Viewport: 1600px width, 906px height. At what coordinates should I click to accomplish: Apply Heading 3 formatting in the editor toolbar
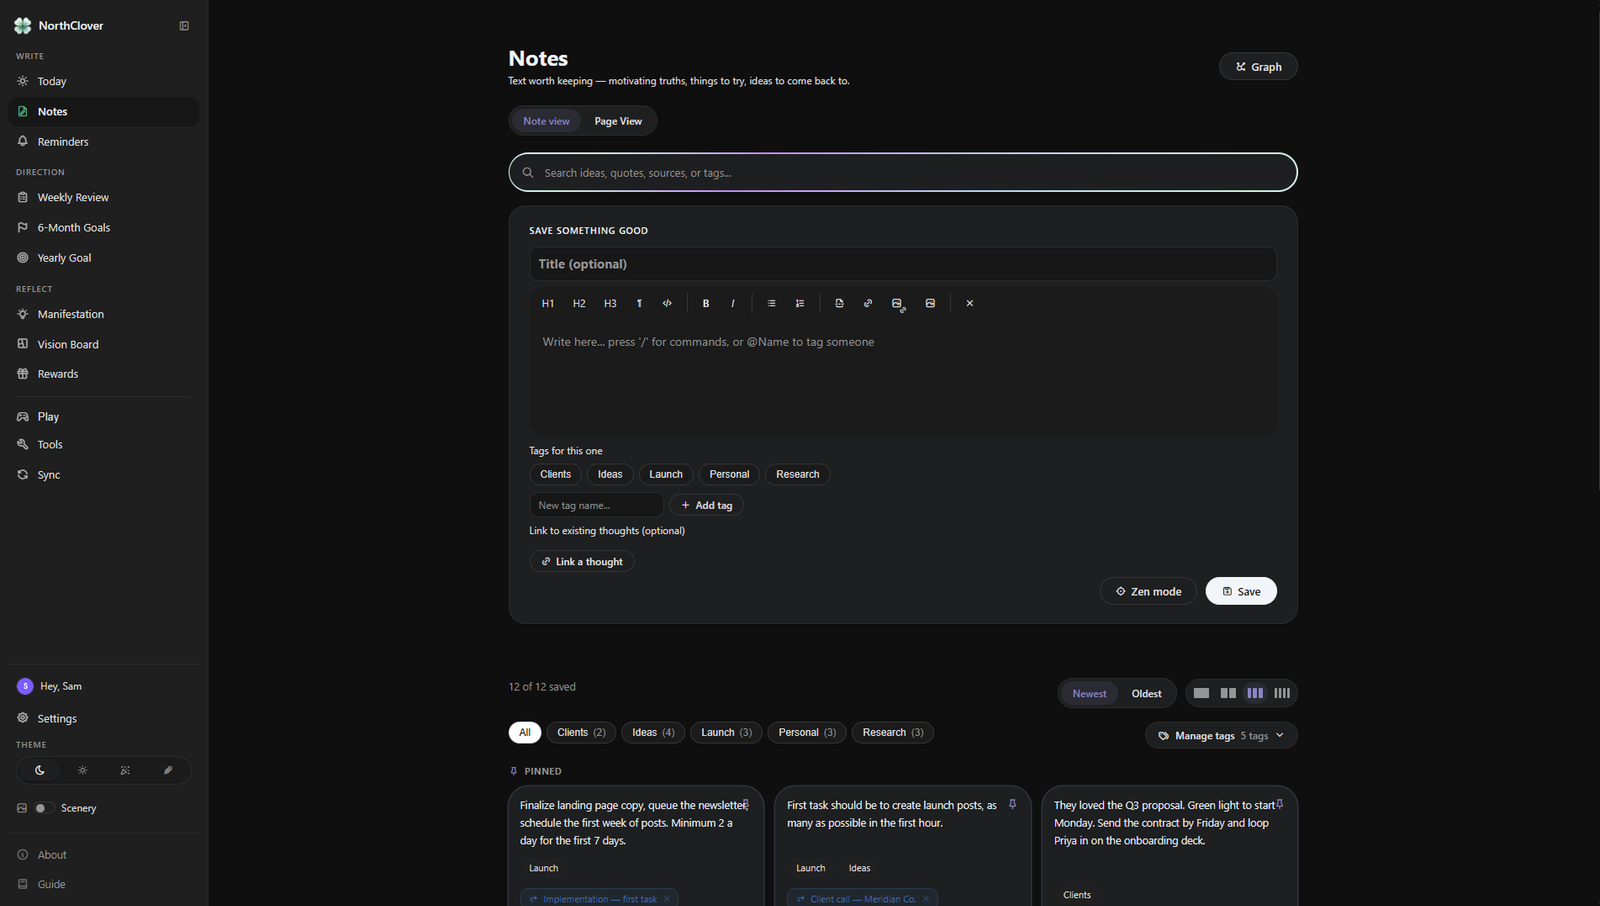610,303
